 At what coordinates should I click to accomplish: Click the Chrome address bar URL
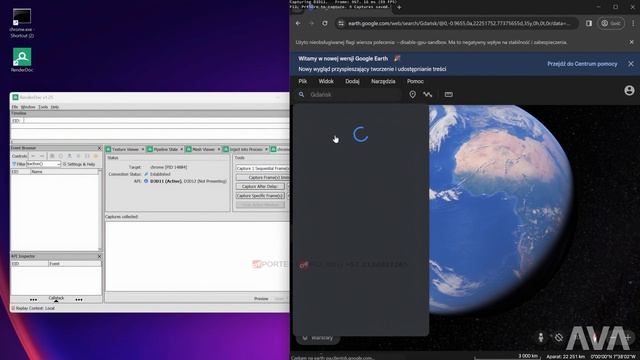(459, 23)
